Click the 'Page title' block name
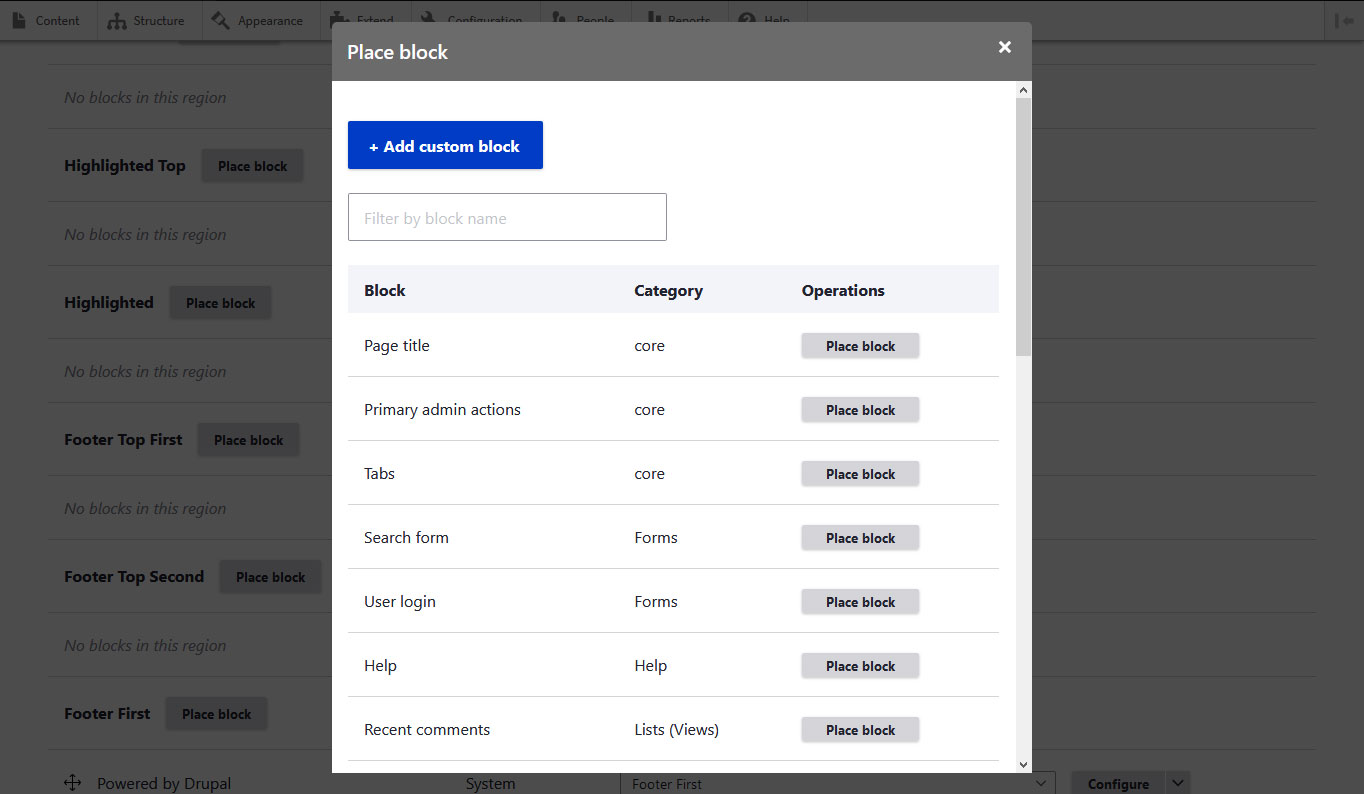Screen dimensions: 1364x794 click(397, 346)
